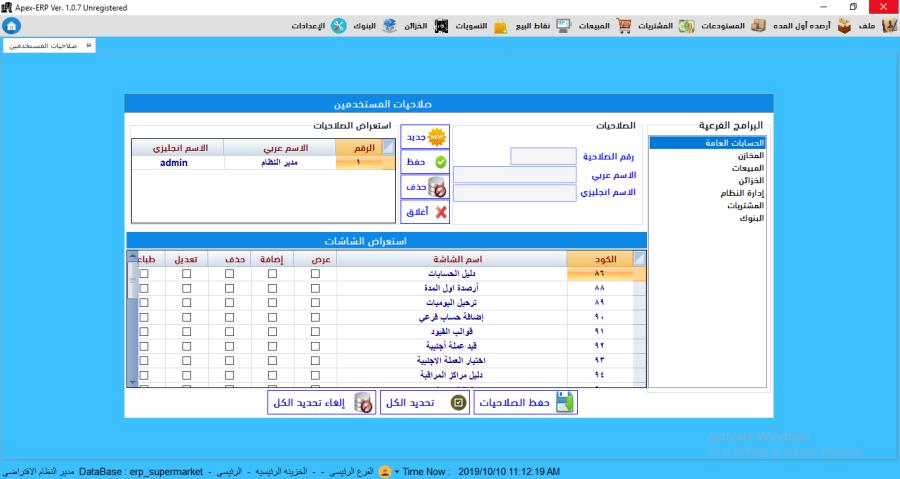Click the تحديد الكل check icon
This screenshot has width=900, height=479.
click(457, 403)
